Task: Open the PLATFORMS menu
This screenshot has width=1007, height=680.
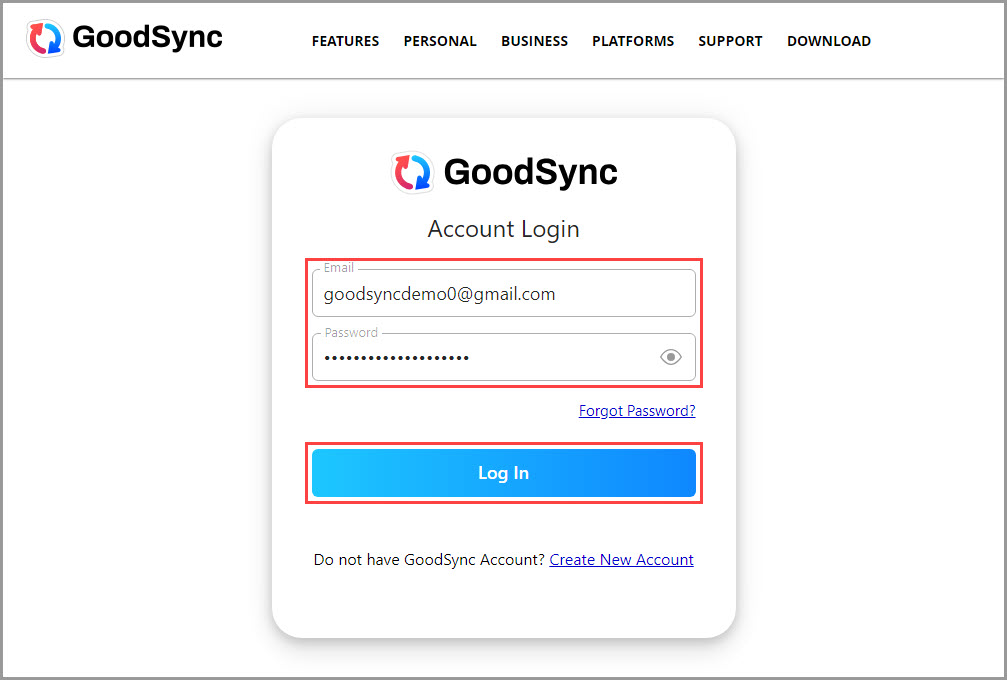Action: (x=633, y=41)
